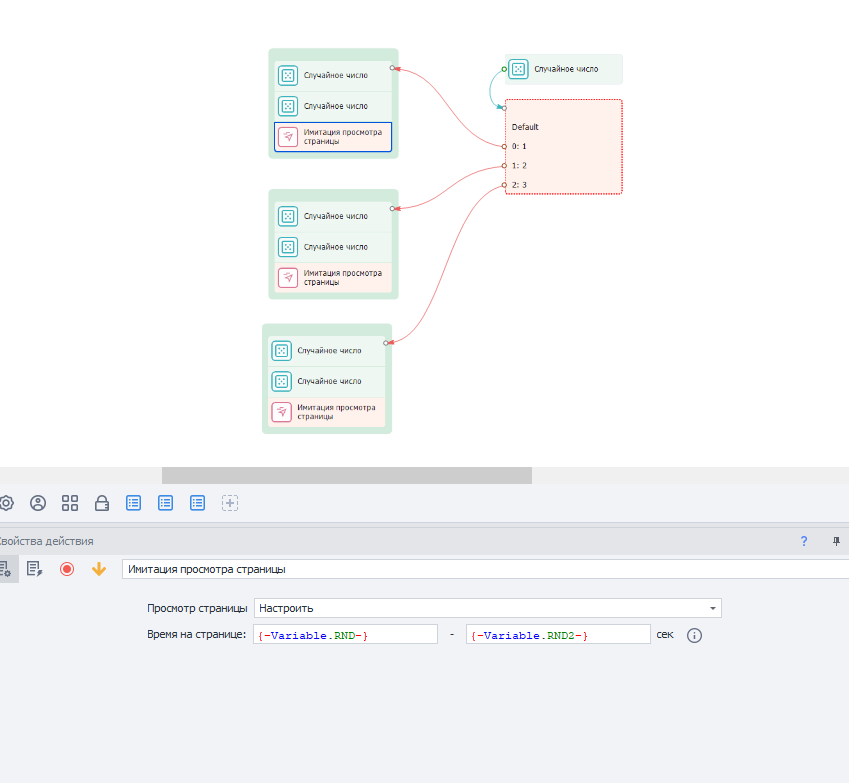This screenshot has width=849, height=783.
Task: Pin the action properties panel
Action: pyautogui.click(x=836, y=541)
